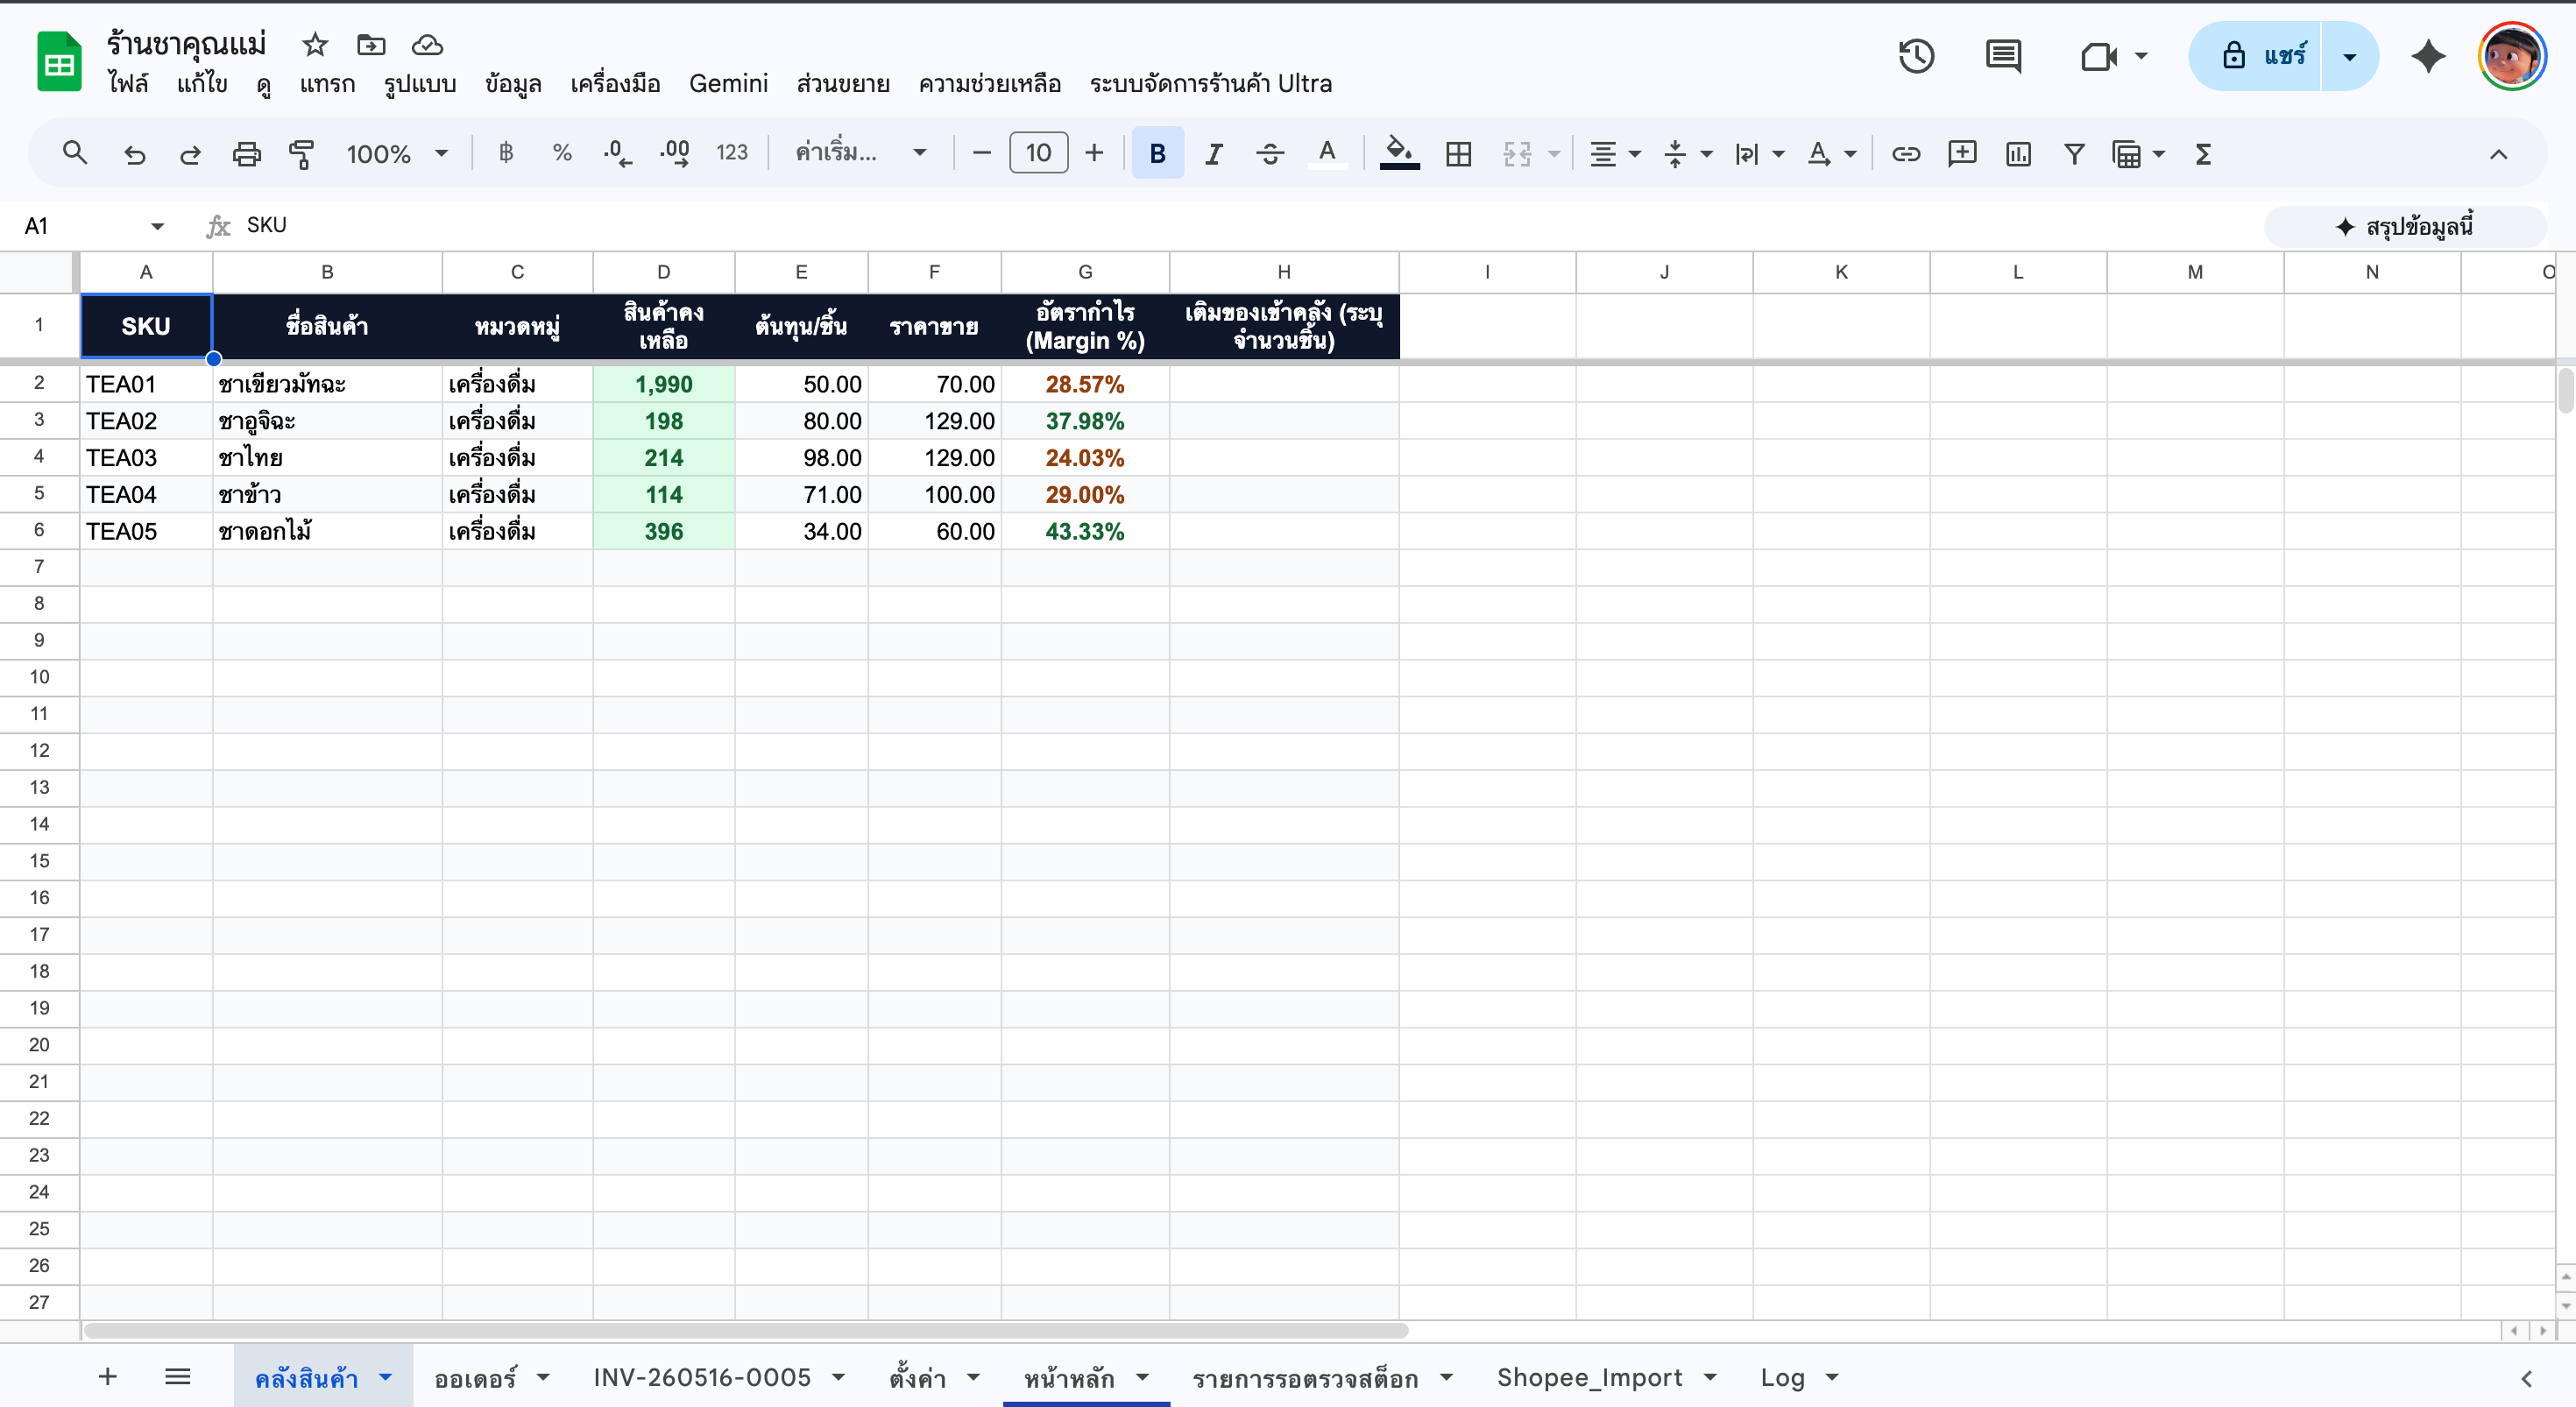Click the redo arrow icon
Image resolution: width=2576 pixels, height=1407 pixels.
[x=190, y=153]
